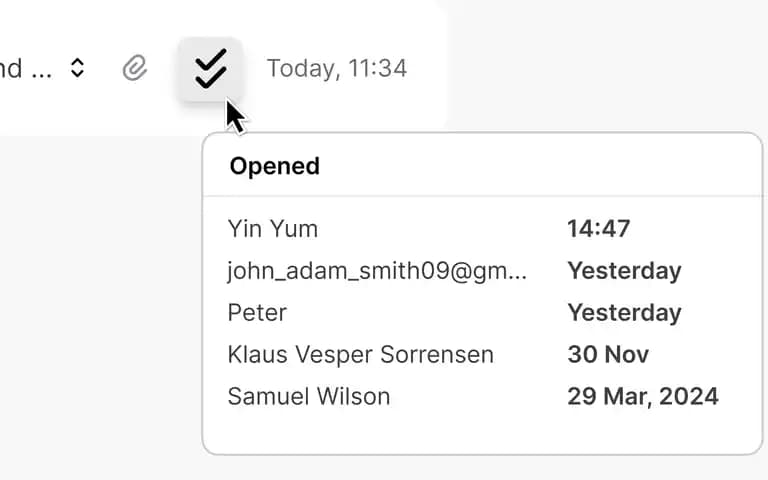Click the 'Opened' popover heading
This screenshot has width=768, height=480.
coord(275,166)
